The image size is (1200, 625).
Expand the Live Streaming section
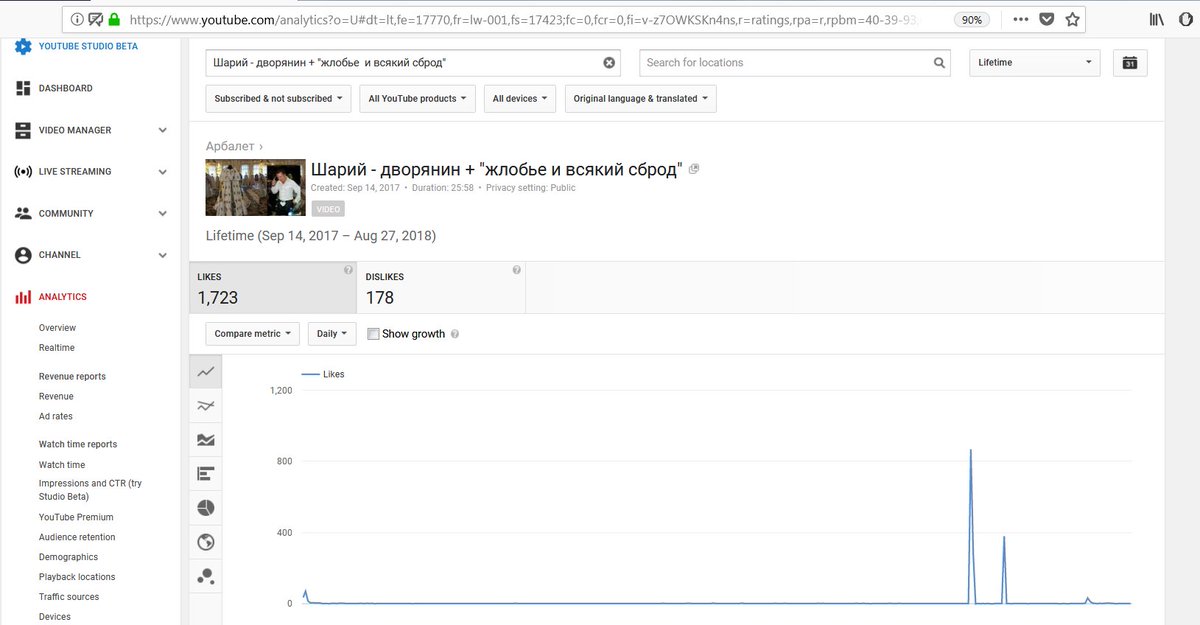tap(162, 172)
